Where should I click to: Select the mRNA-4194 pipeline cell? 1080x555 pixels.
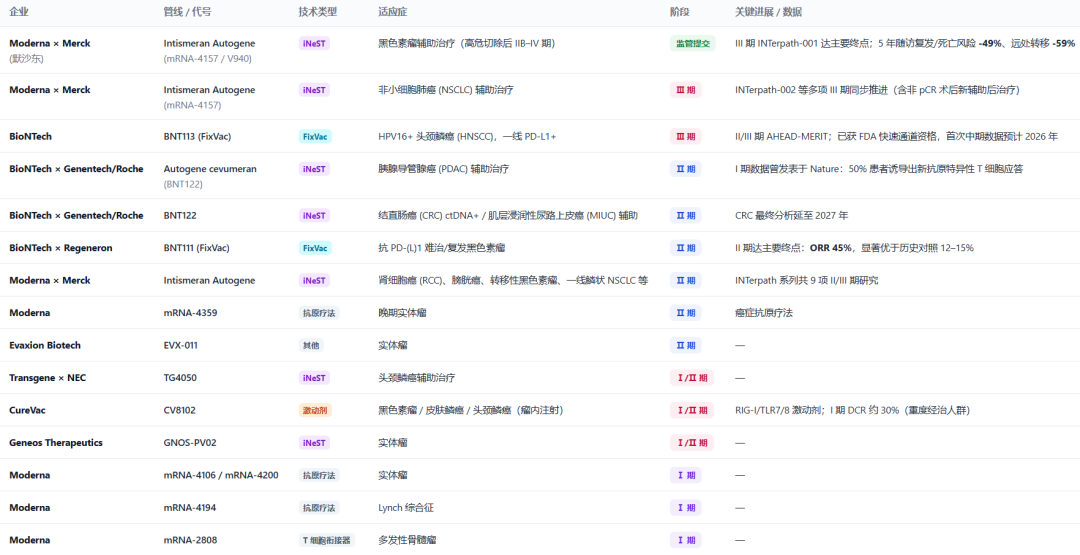coord(190,507)
